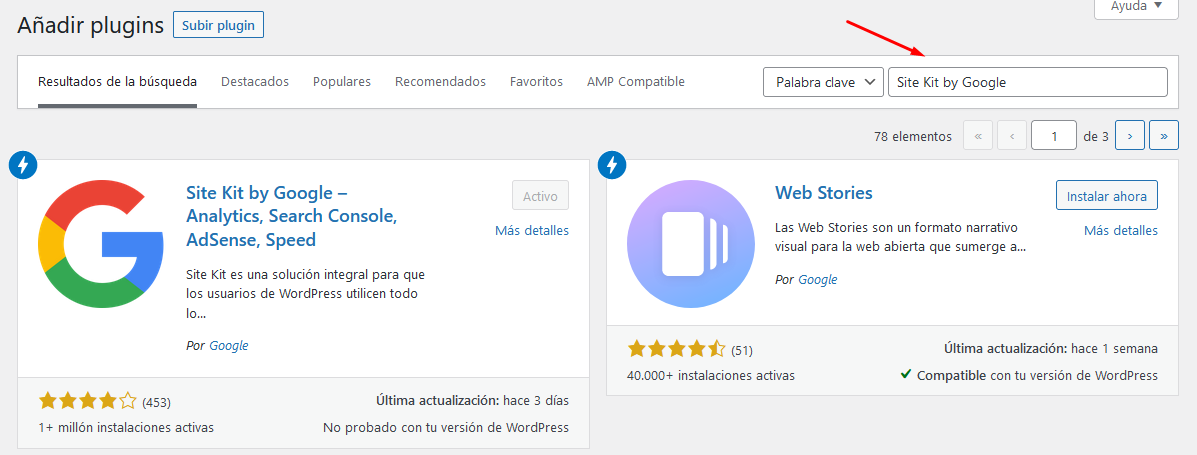
Task: Click the (453) ratings count
Action: [x=156, y=402]
